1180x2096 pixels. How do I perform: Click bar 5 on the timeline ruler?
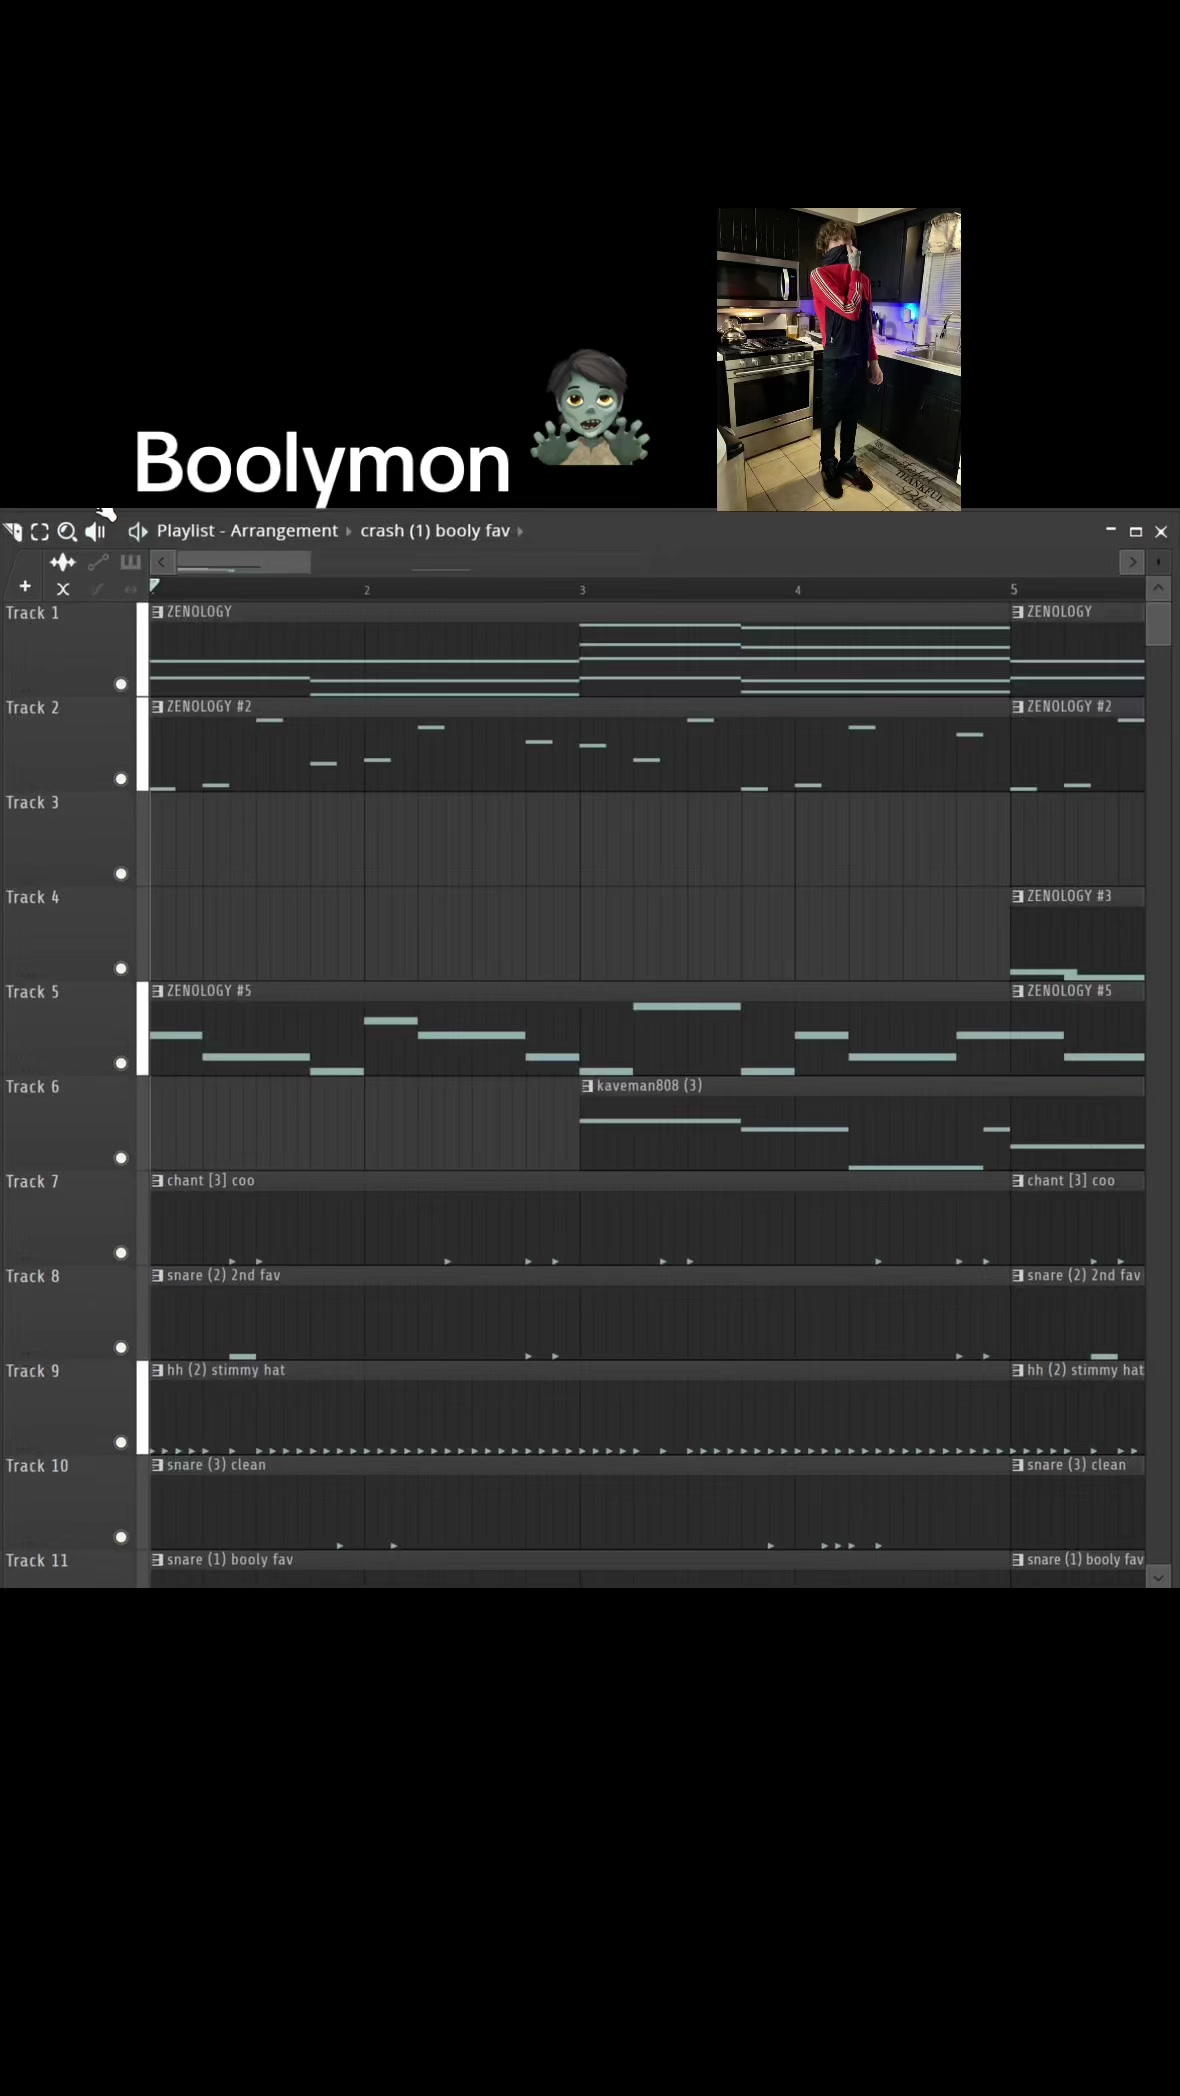(x=1014, y=590)
